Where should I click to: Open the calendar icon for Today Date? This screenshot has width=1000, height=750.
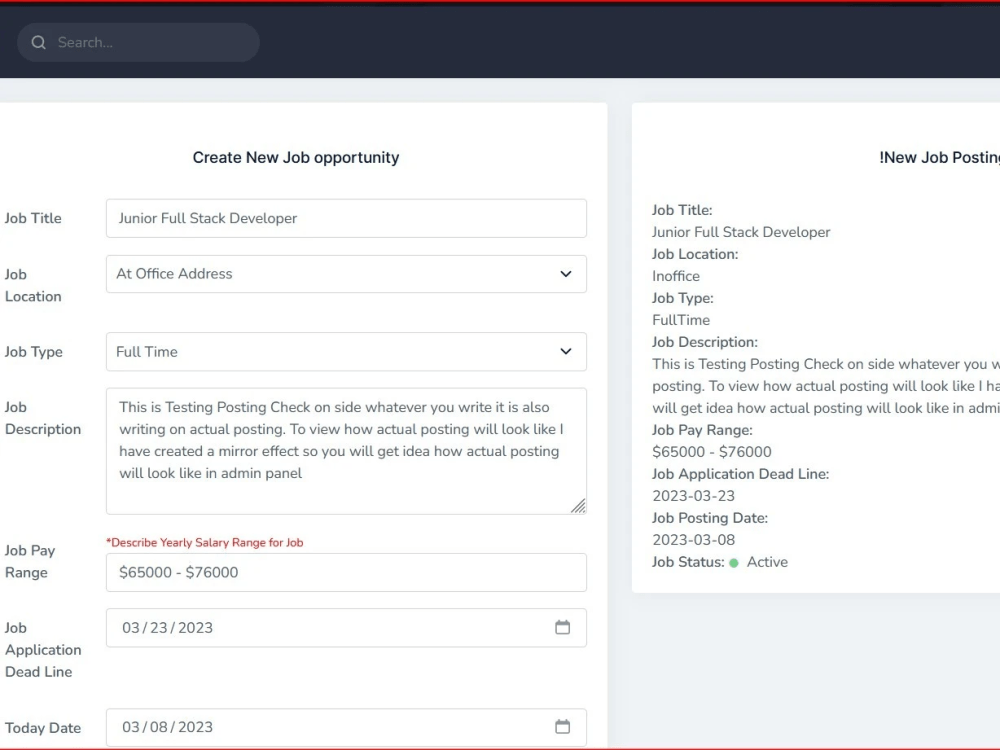point(562,727)
